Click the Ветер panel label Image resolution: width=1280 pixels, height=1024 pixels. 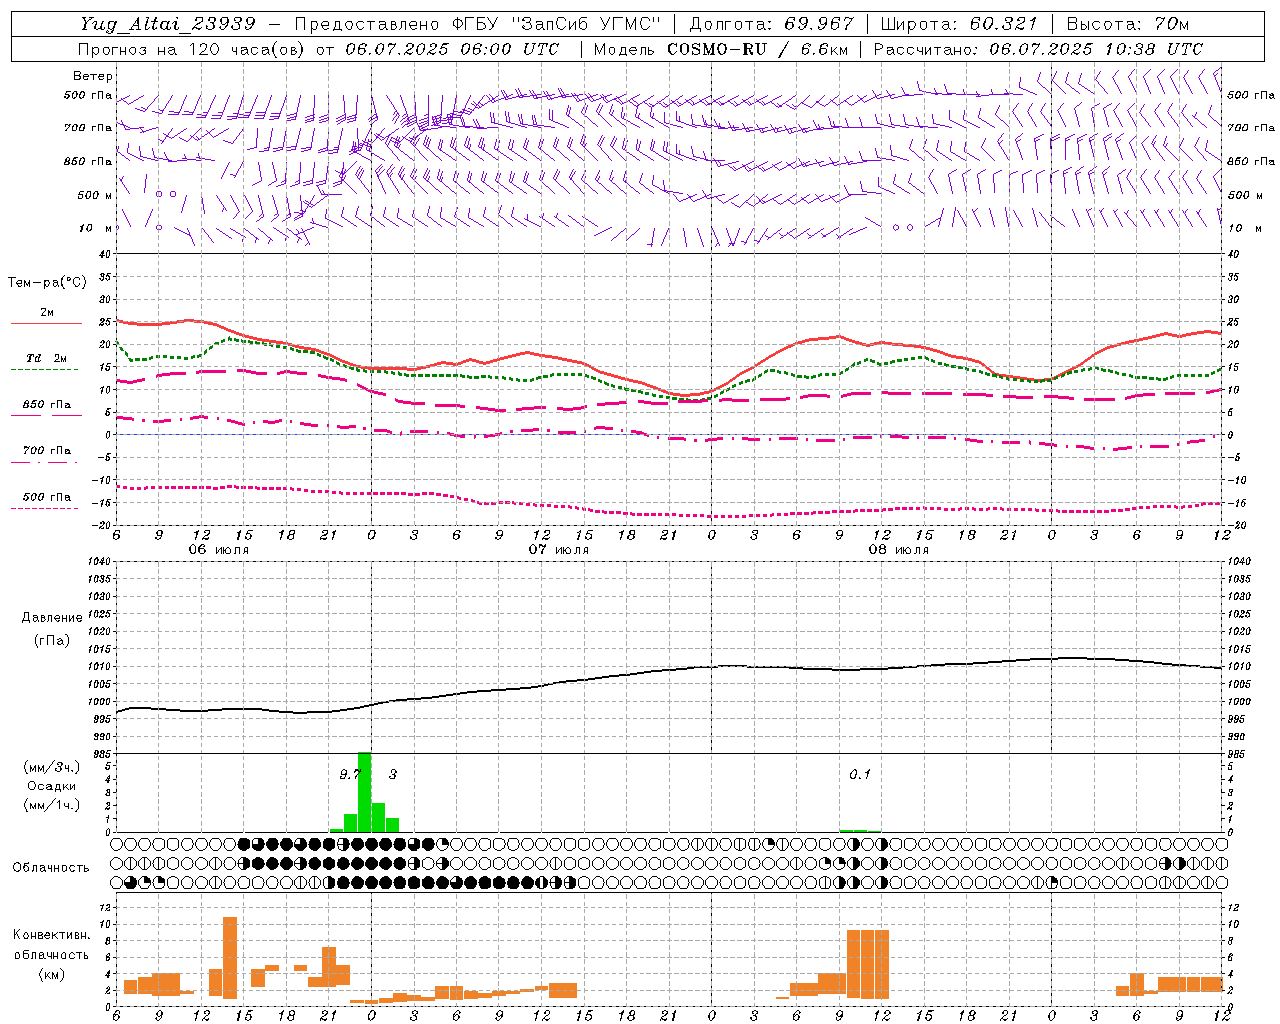93,76
